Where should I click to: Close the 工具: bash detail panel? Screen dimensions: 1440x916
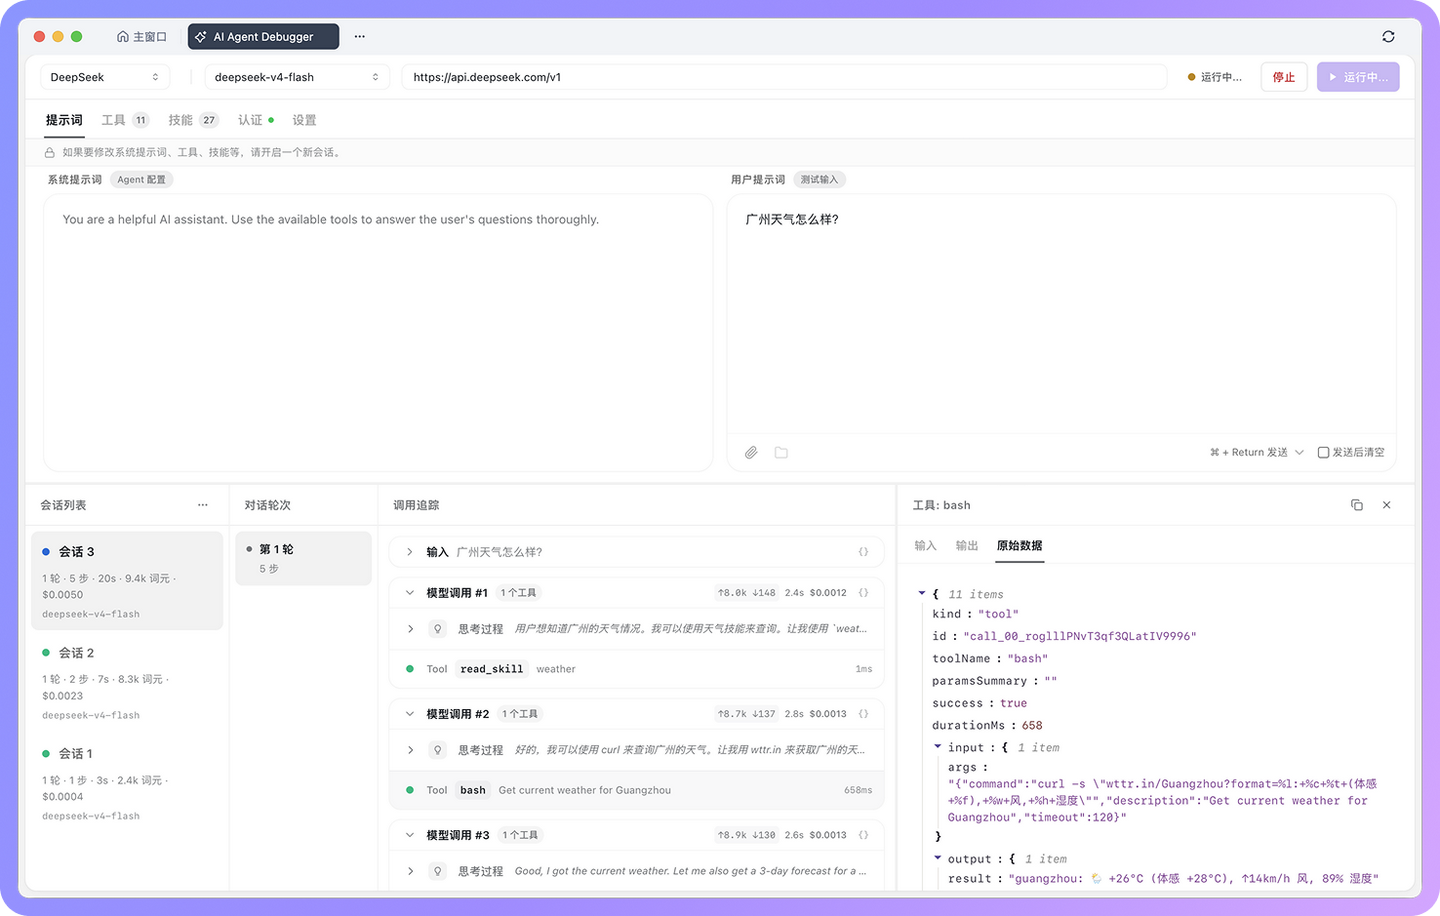click(x=1387, y=505)
